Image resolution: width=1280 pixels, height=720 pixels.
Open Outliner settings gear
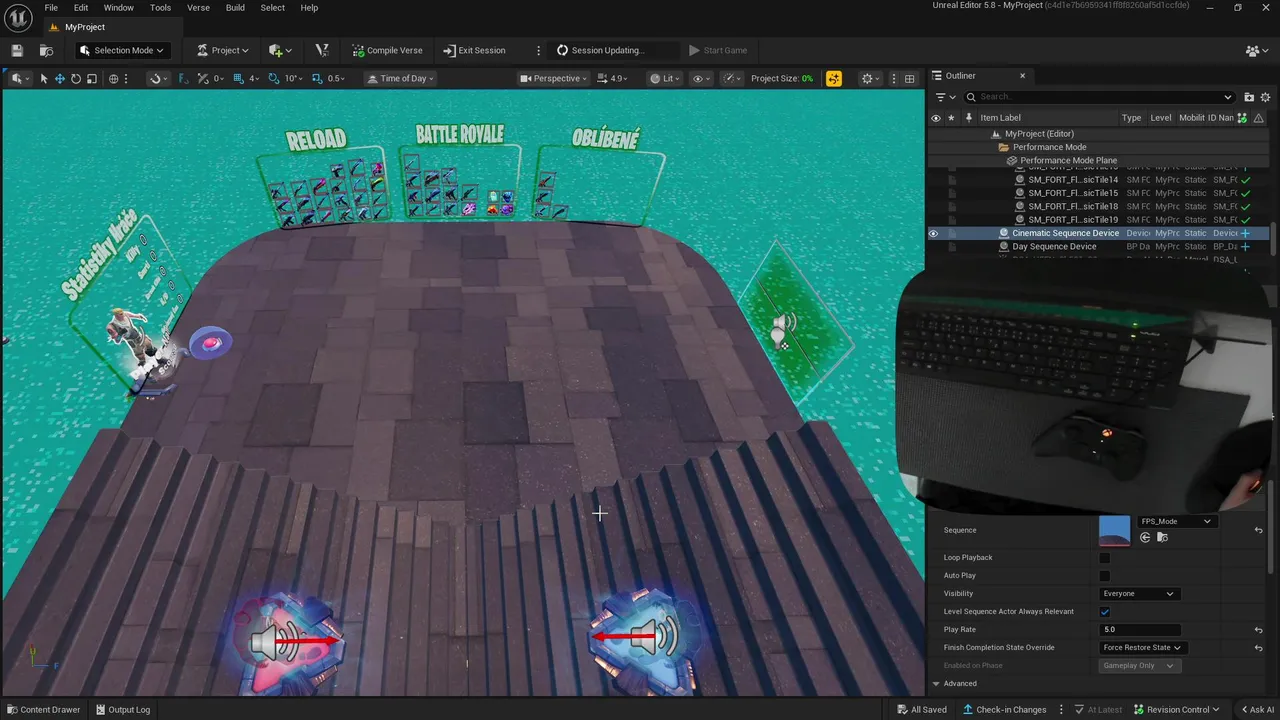(1266, 97)
